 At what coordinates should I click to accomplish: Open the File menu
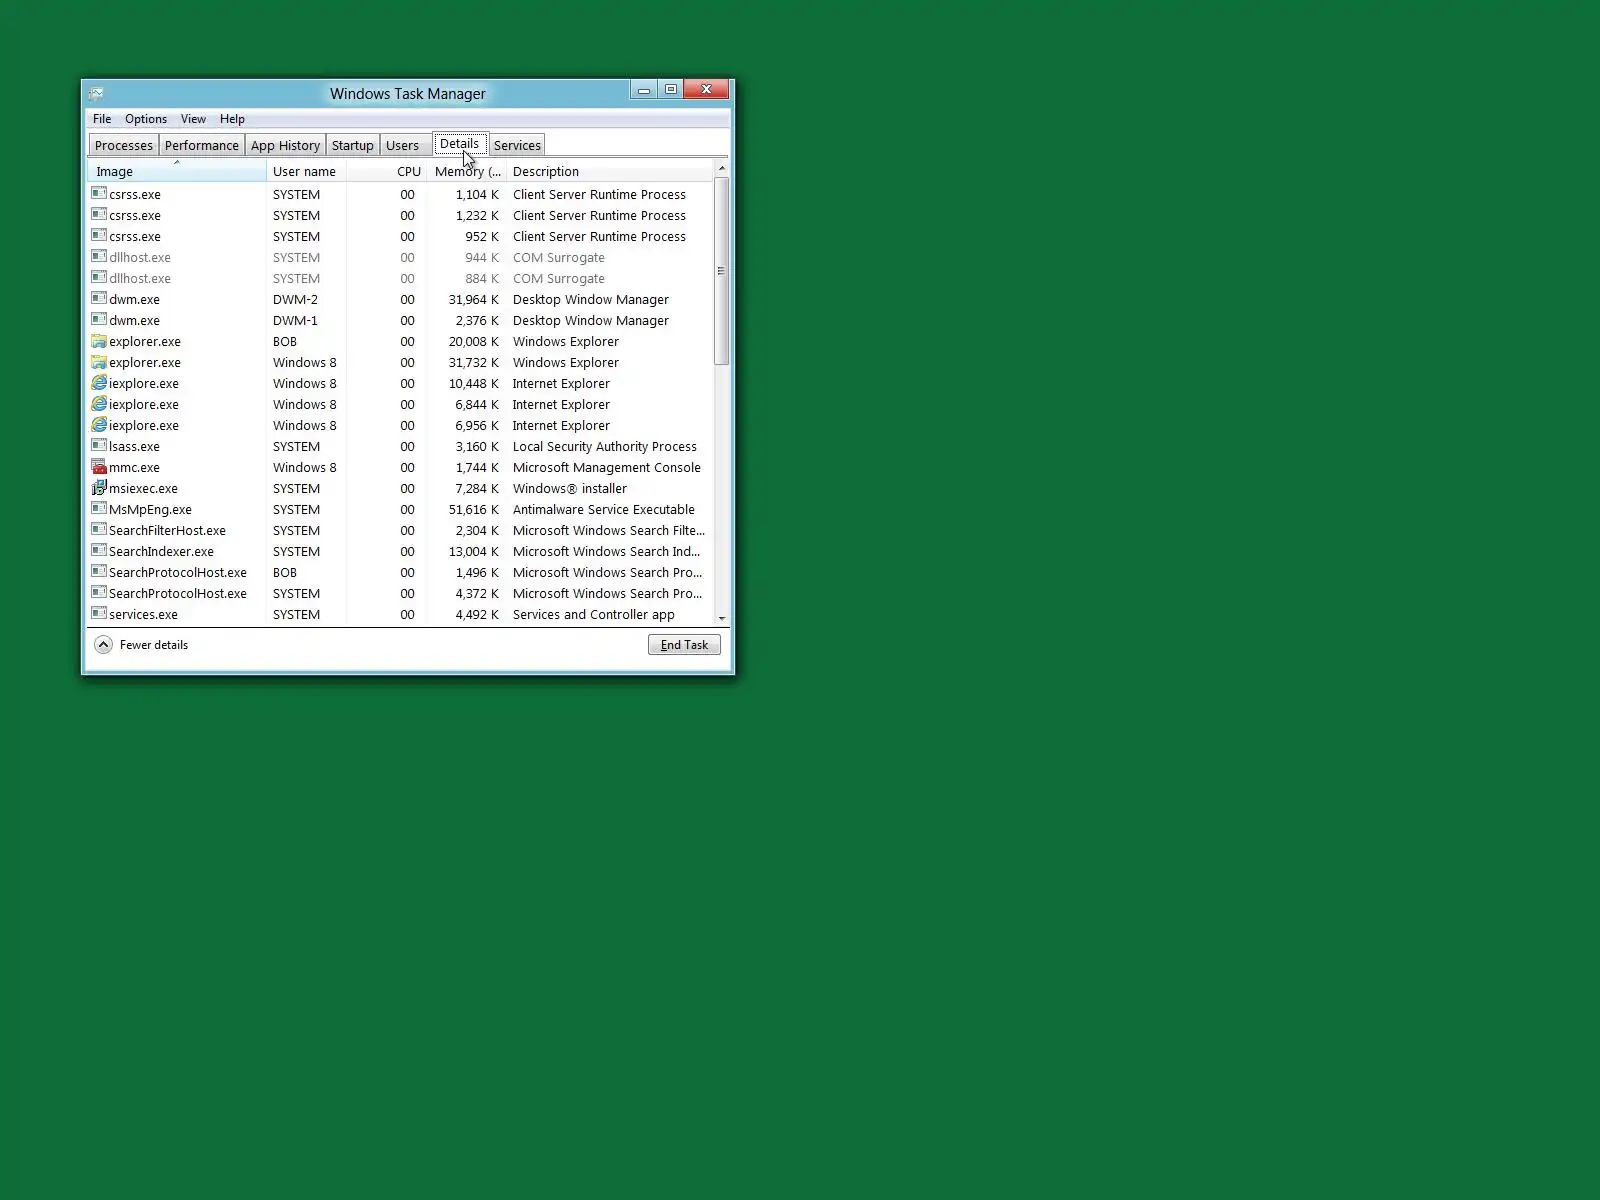click(102, 119)
